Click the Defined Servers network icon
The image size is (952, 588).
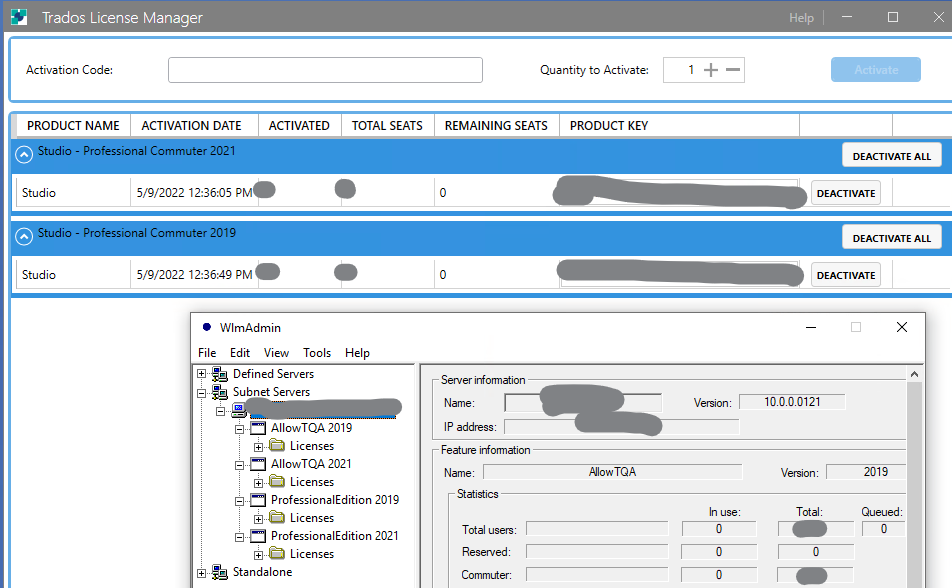click(219, 374)
